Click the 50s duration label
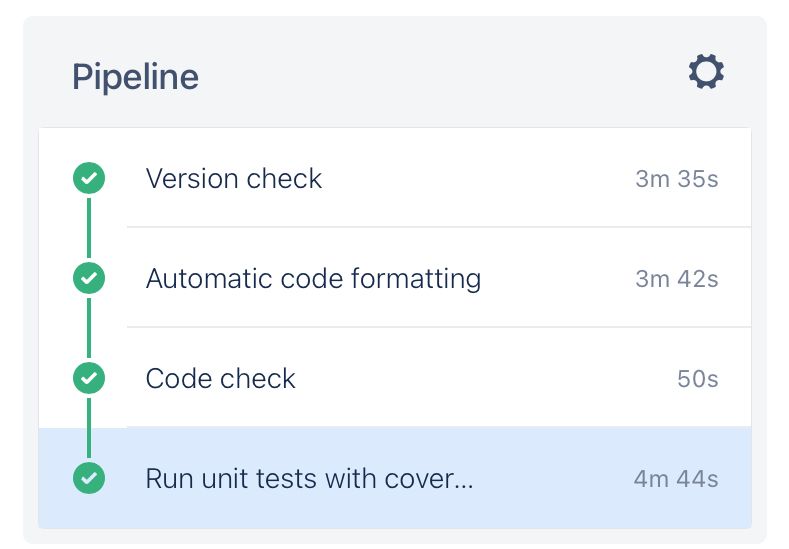 point(697,379)
